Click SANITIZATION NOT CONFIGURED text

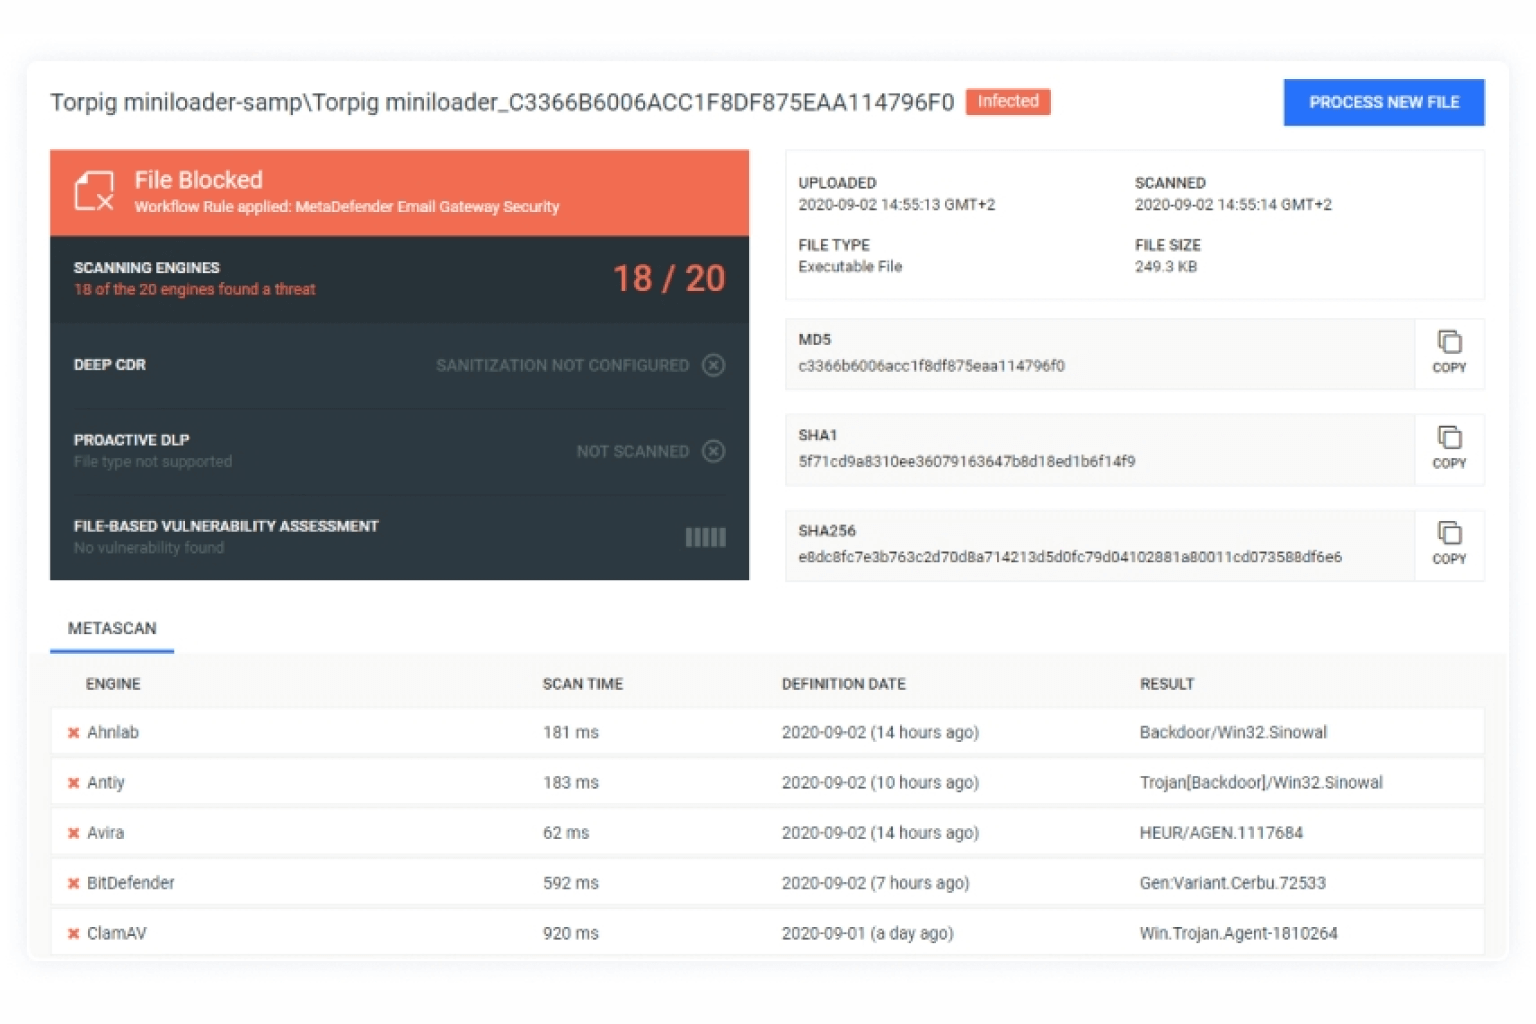(562, 365)
